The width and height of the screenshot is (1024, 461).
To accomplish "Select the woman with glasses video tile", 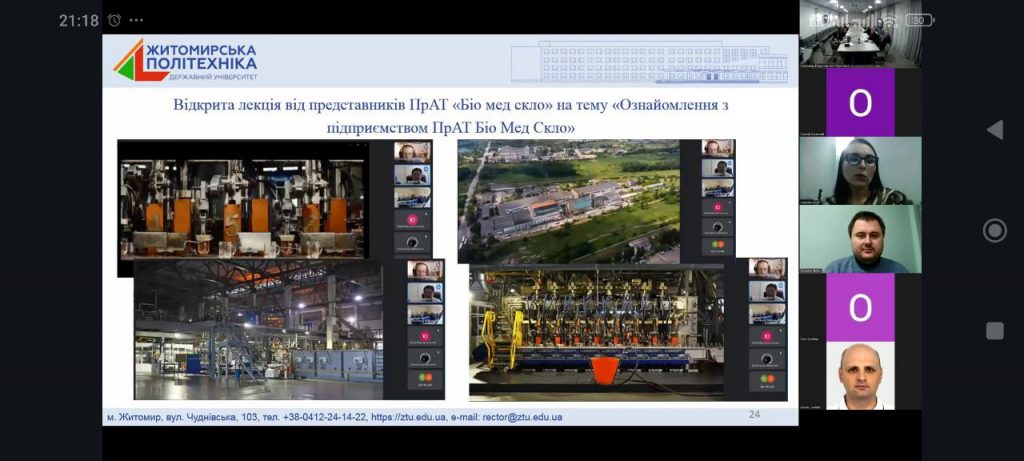I will tap(860, 171).
